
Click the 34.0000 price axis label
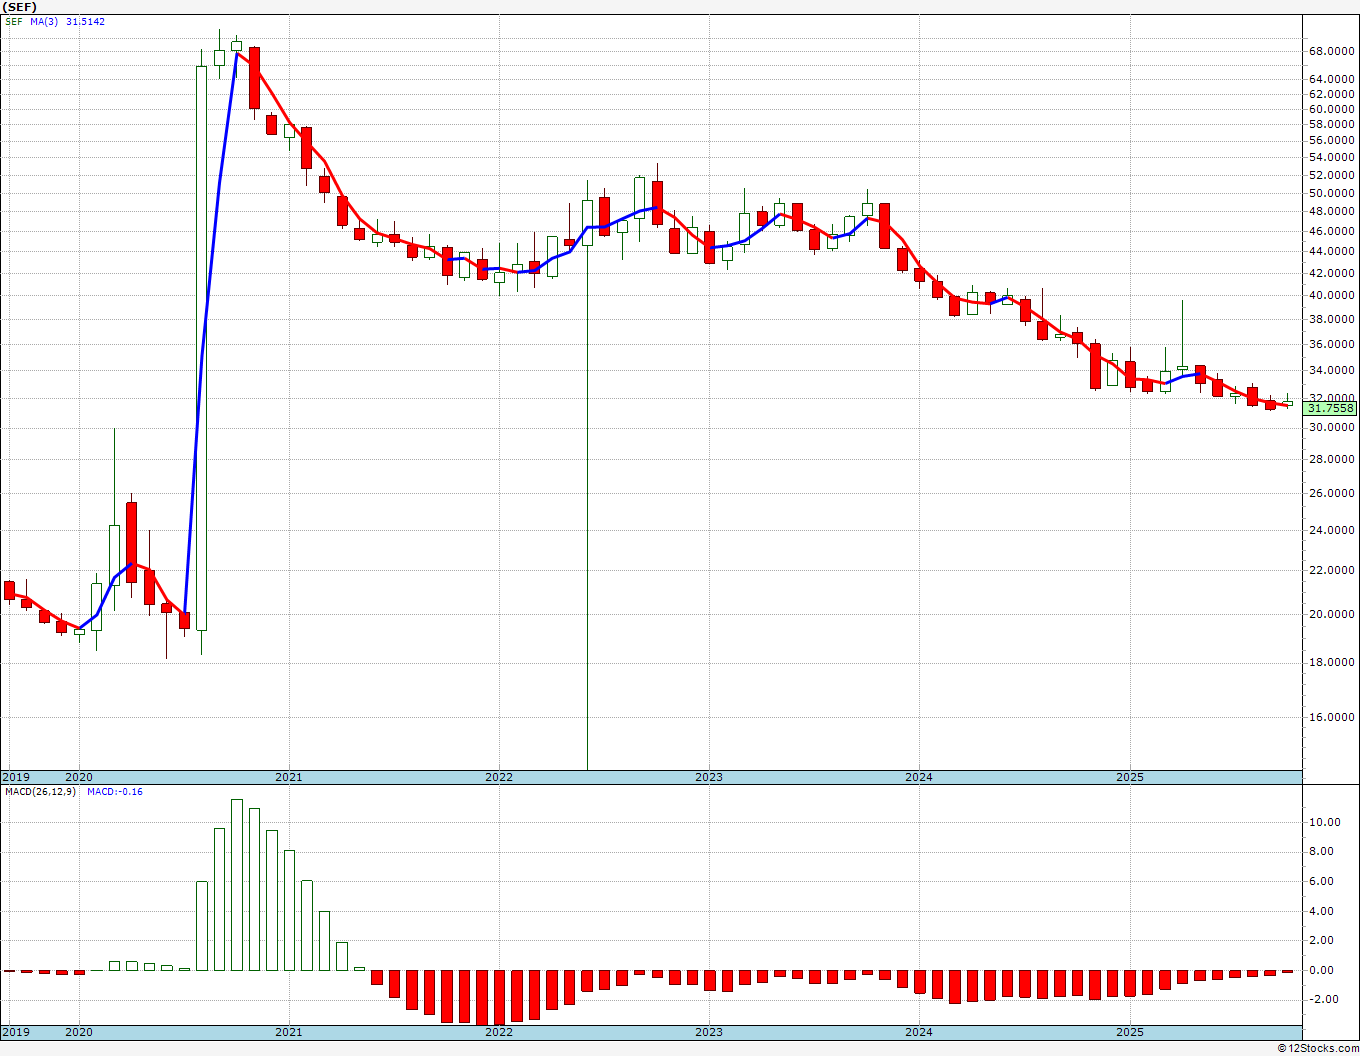(x=1332, y=371)
